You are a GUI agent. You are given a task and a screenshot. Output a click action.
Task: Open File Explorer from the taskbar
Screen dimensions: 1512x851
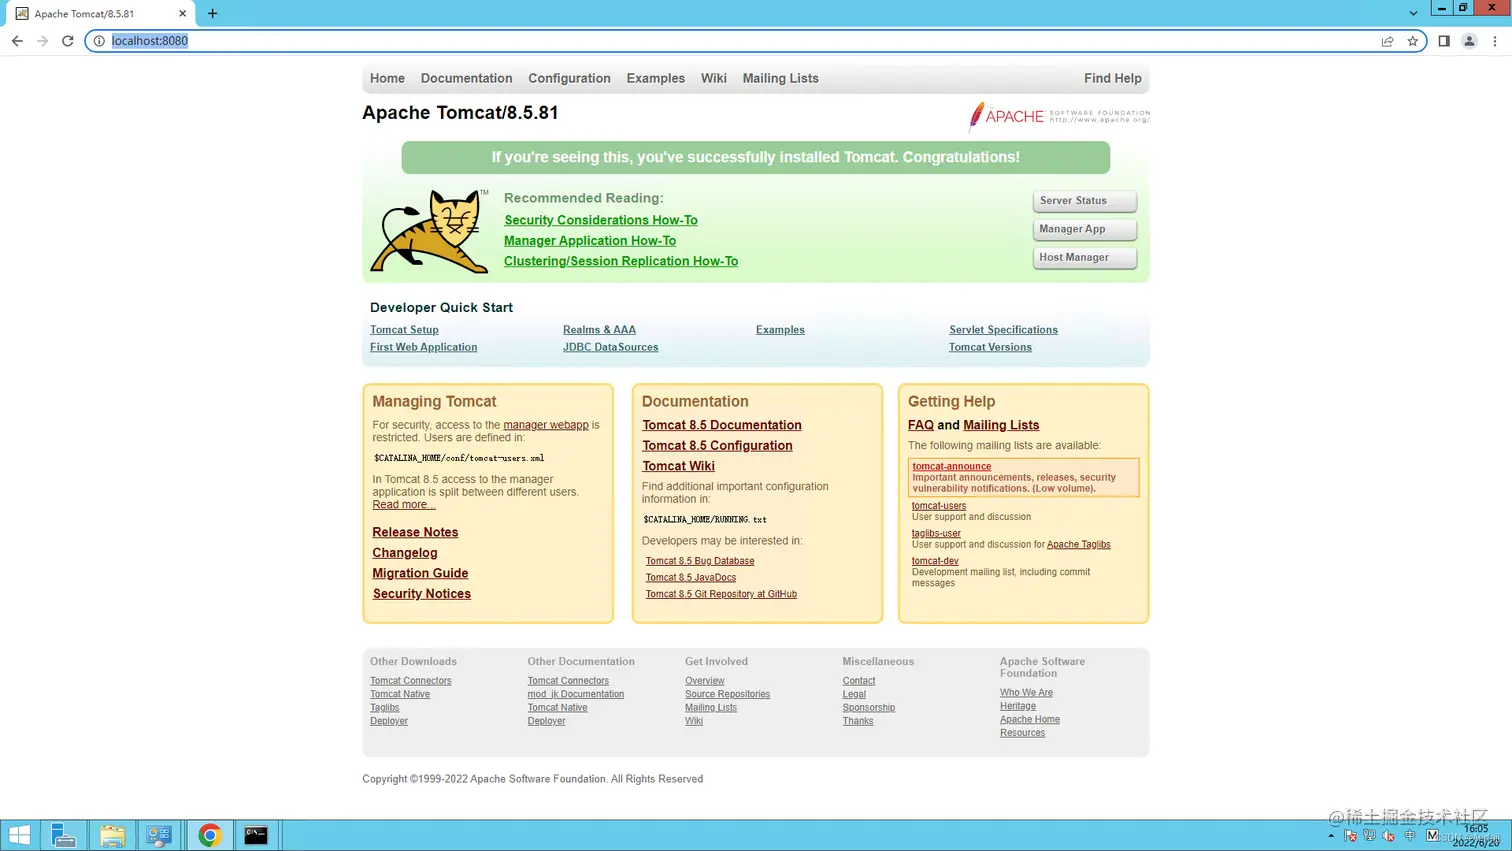[x=112, y=835]
